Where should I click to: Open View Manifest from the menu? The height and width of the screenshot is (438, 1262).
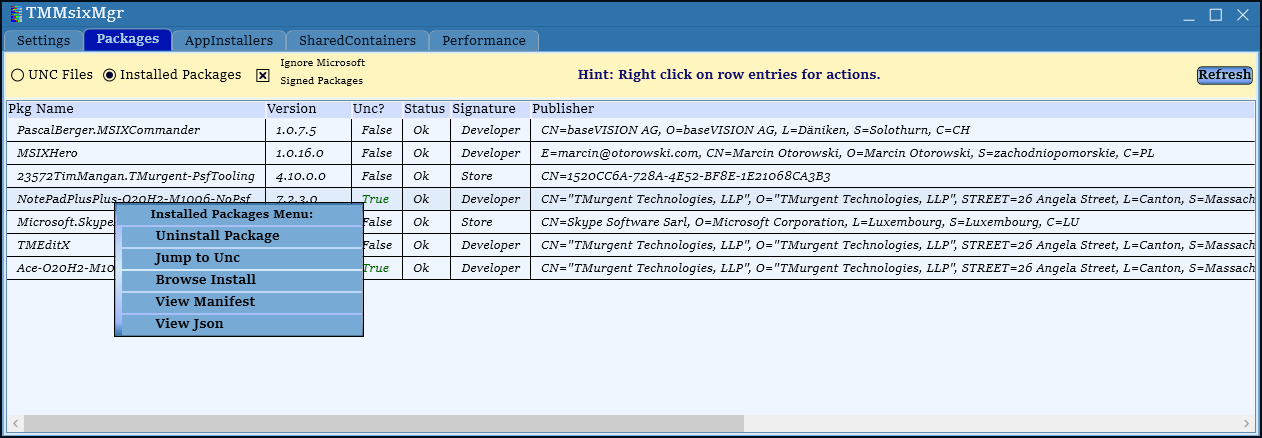[x=205, y=302]
